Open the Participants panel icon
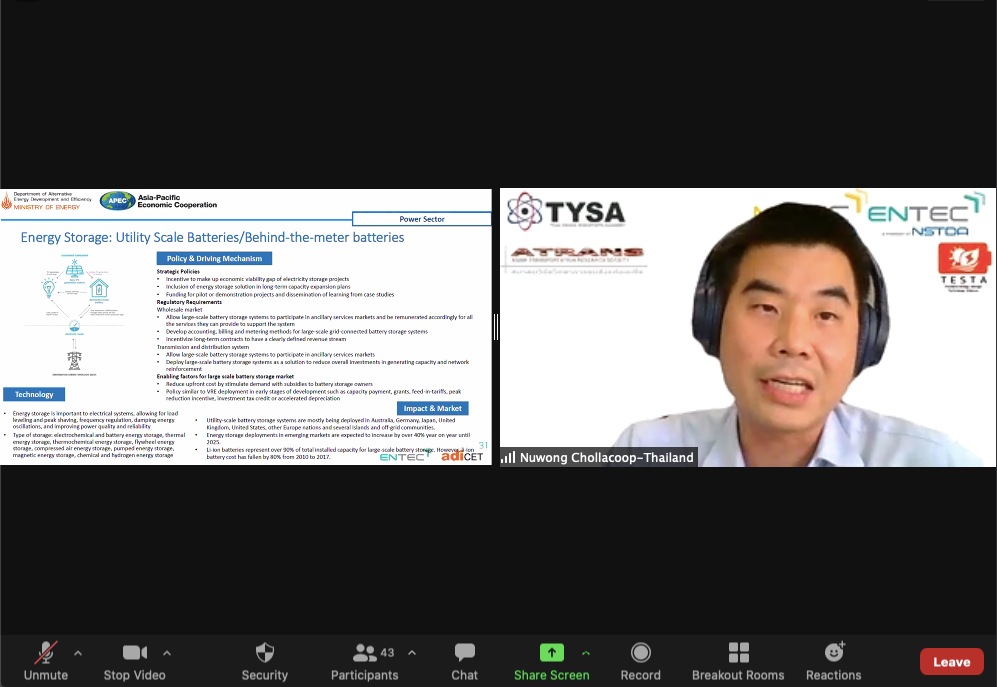This screenshot has height=687, width=997. pyautogui.click(x=365, y=653)
